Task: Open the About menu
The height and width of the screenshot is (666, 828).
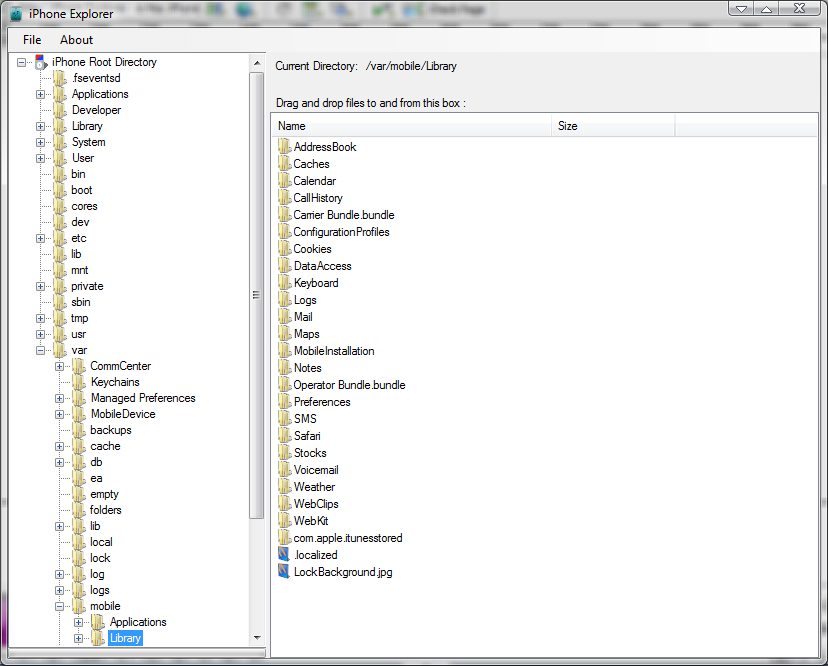Action: 76,40
